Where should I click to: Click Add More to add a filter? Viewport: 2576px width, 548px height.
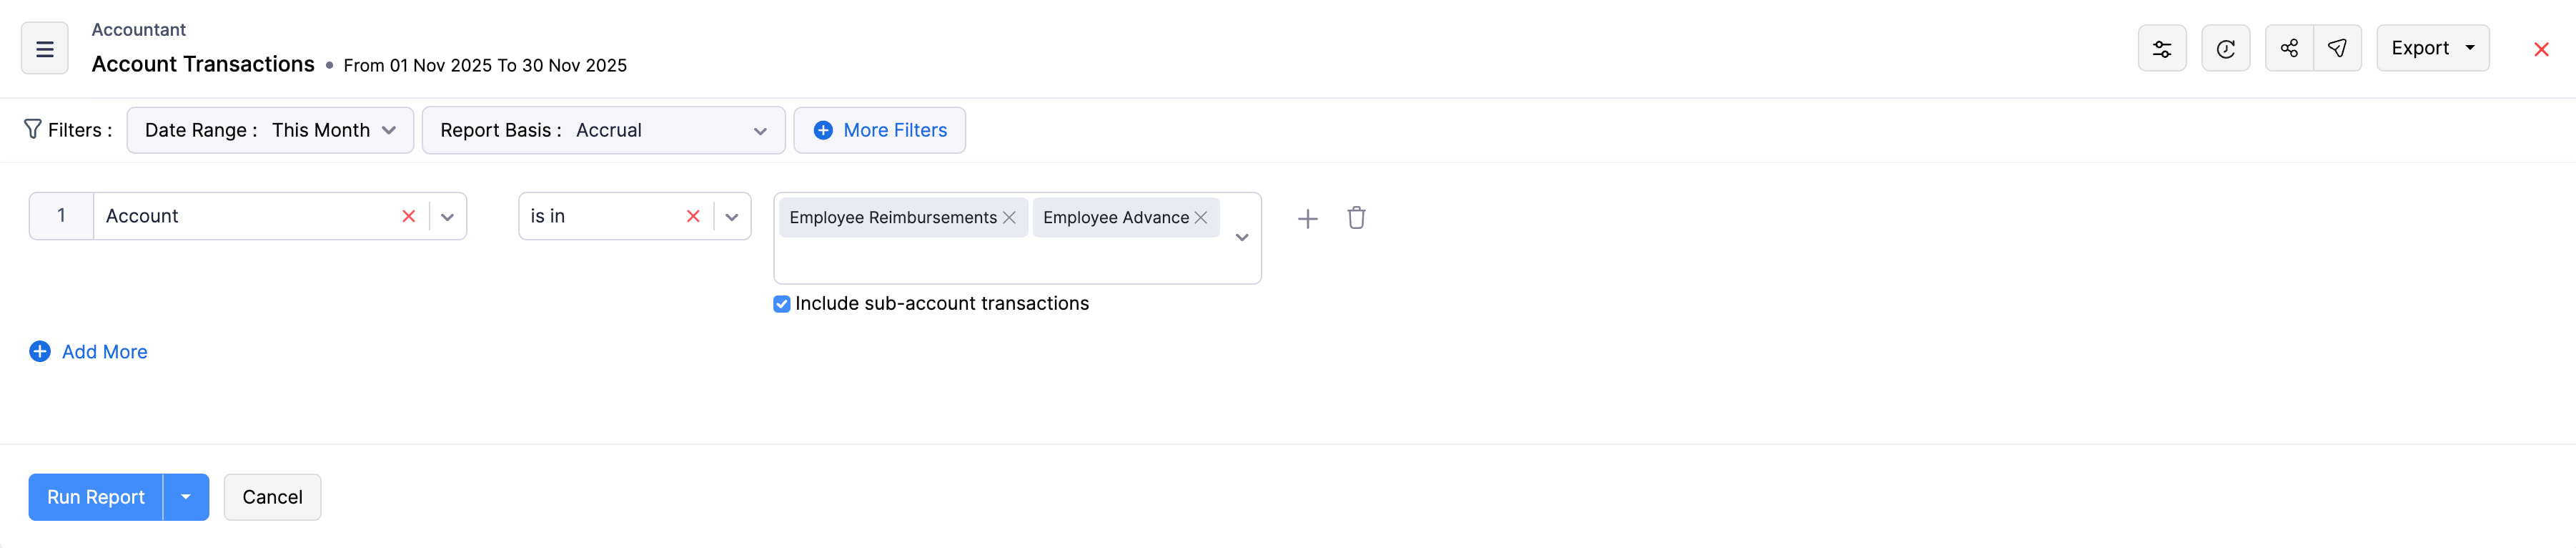88,351
